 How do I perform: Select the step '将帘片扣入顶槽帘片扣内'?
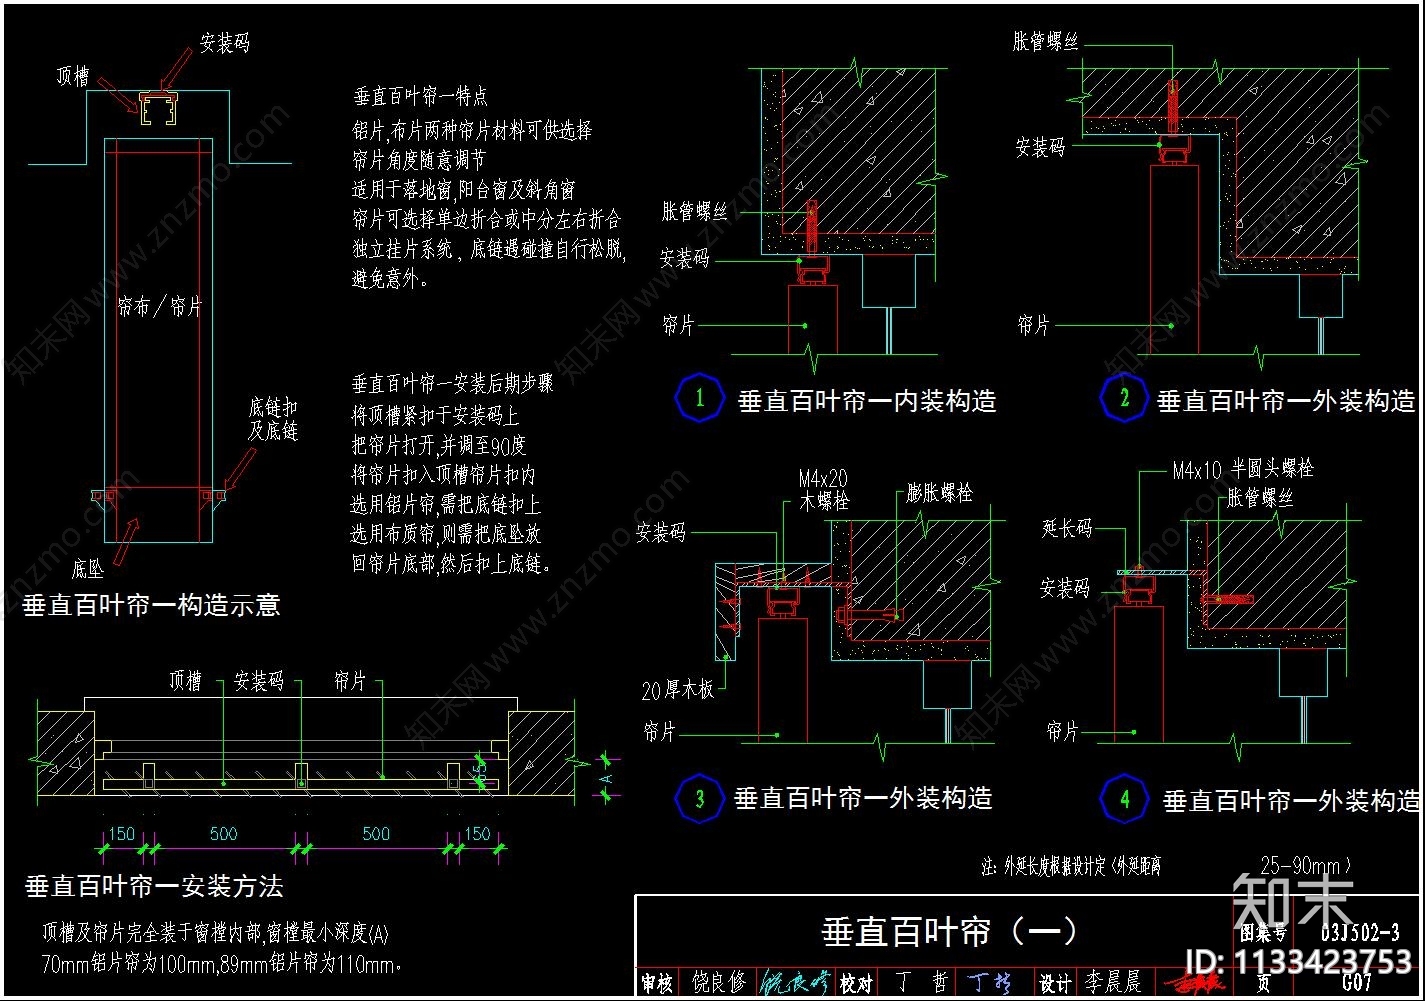(x=443, y=474)
